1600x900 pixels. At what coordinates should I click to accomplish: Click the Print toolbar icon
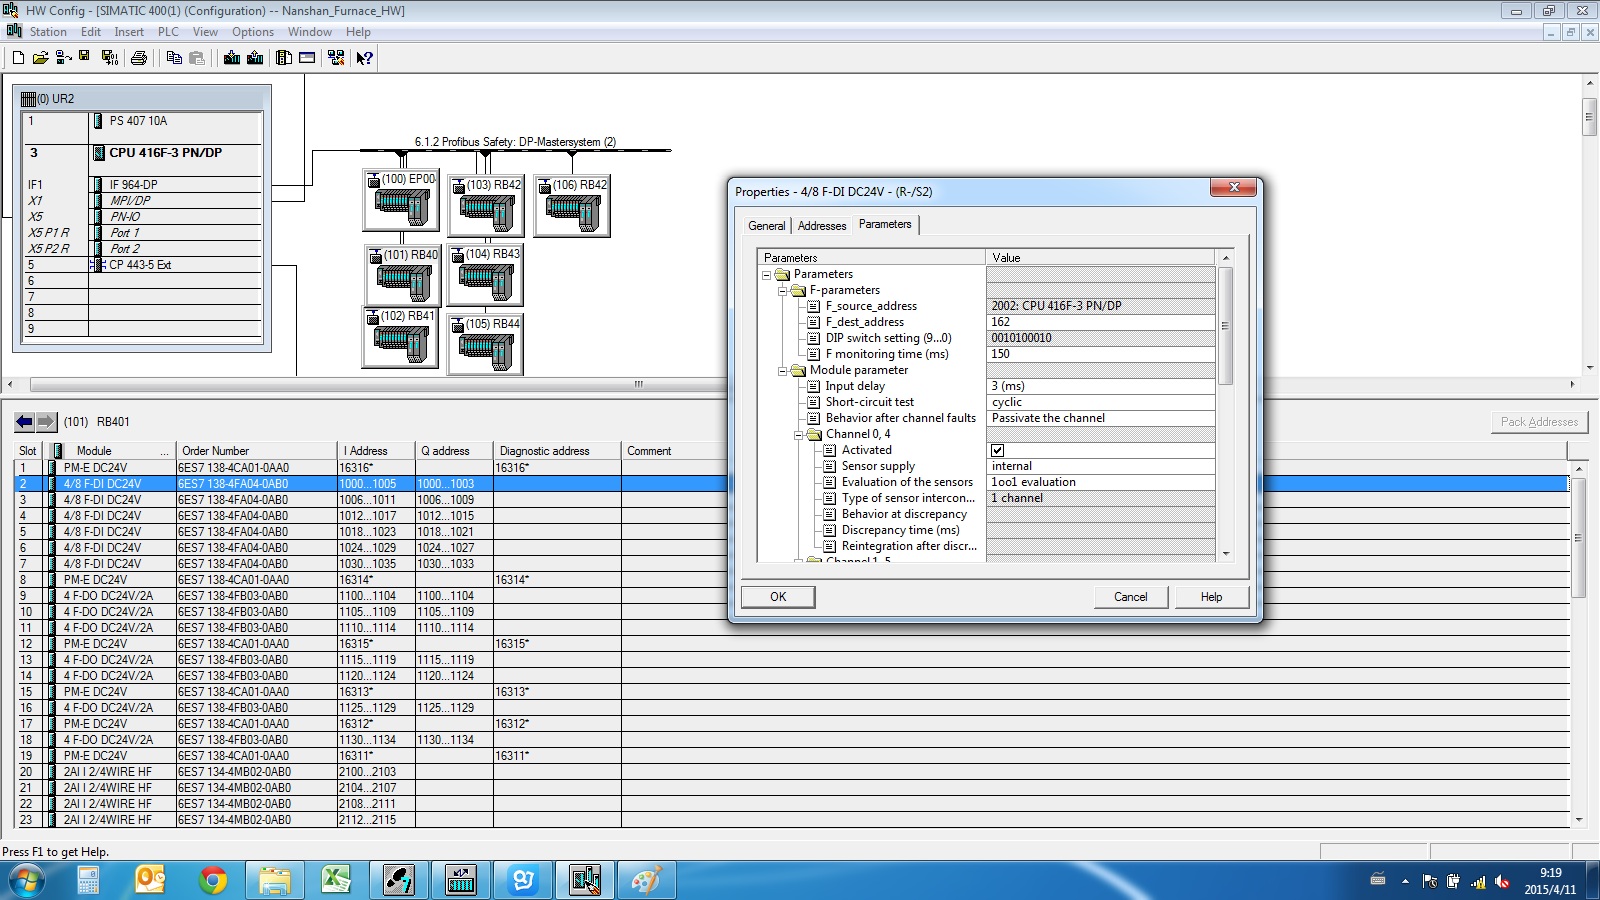(x=139, y=58)
